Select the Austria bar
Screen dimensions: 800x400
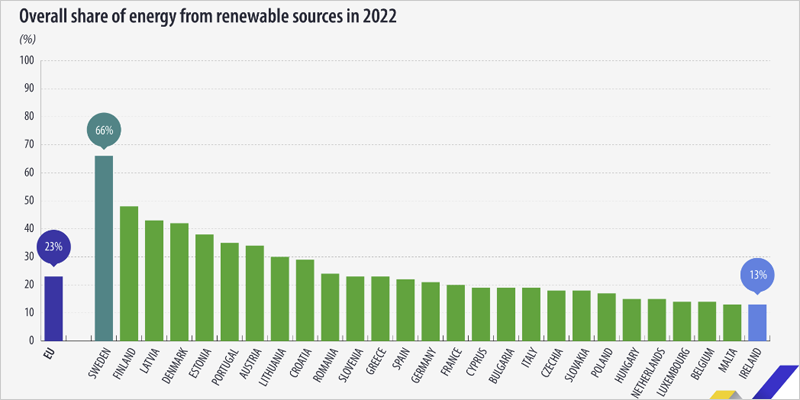point(255,293)
